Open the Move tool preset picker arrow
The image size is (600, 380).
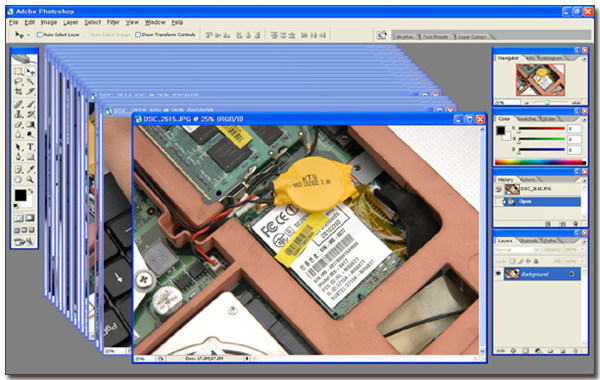point(28,35)
